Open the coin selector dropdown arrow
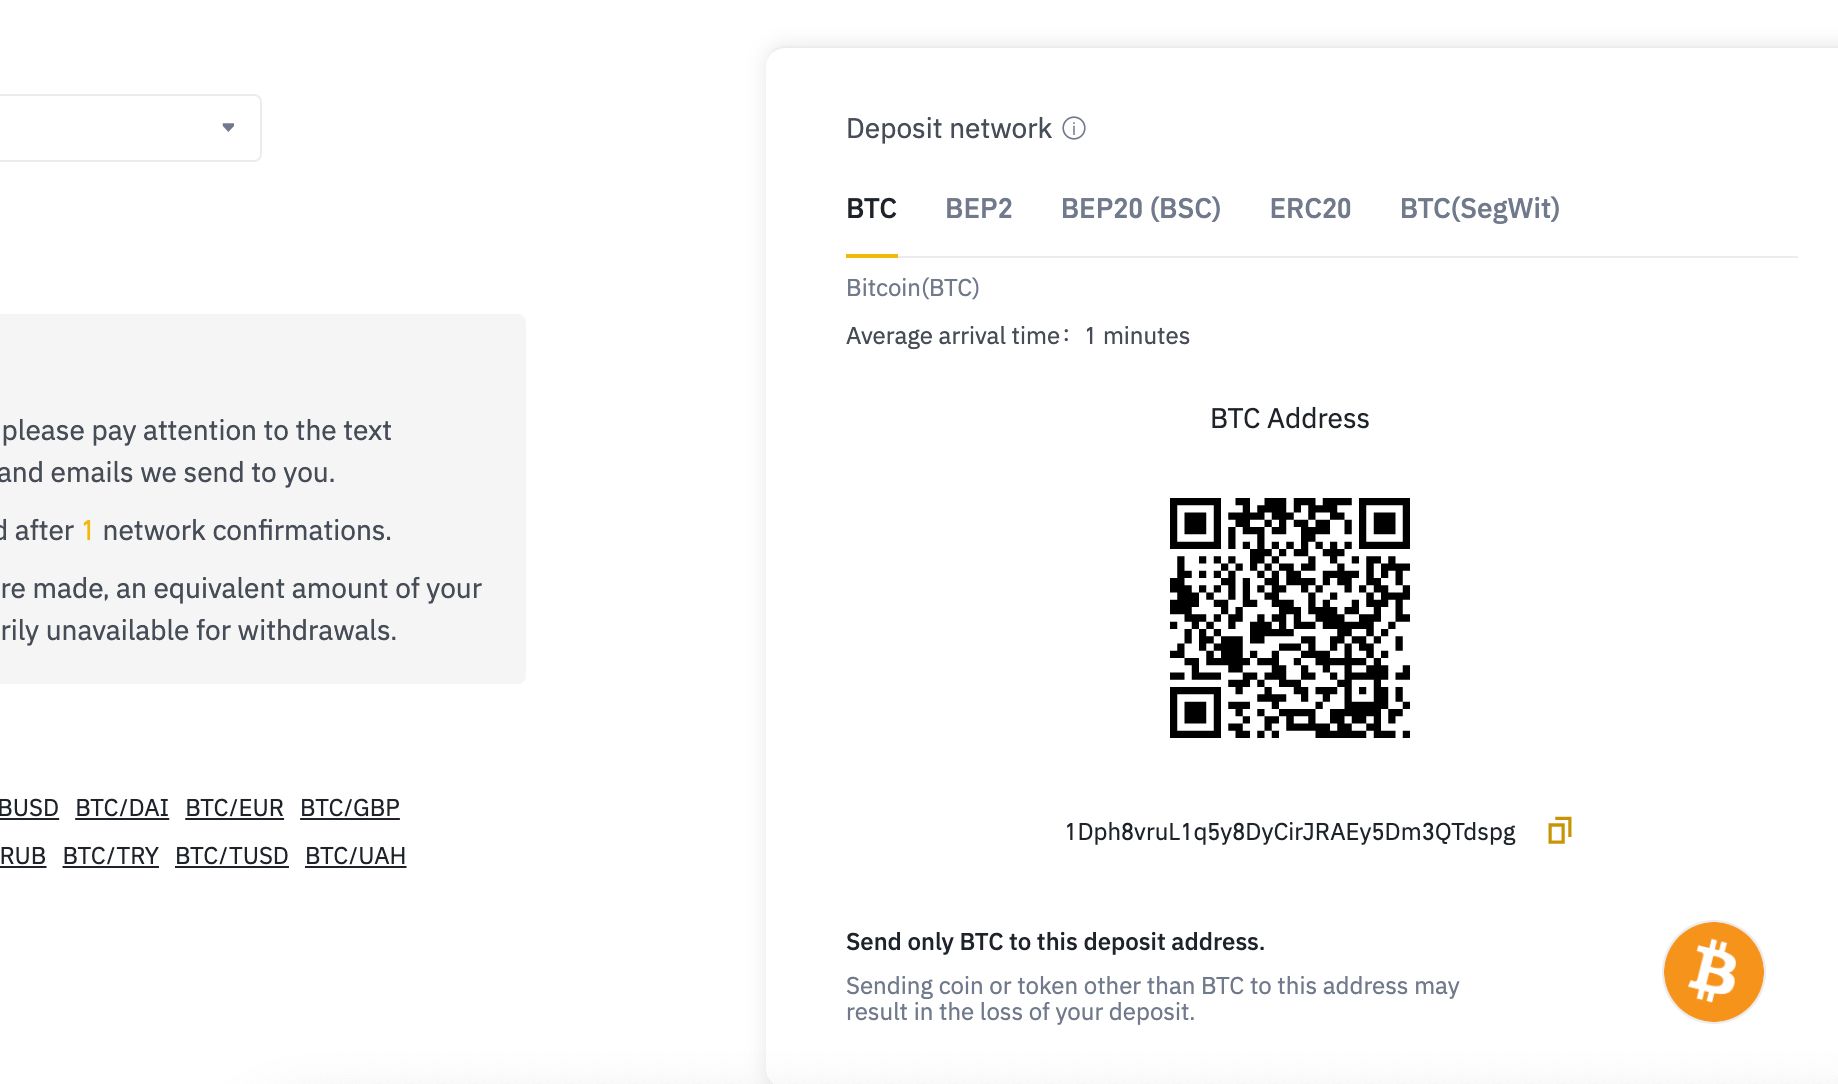Image resolution: width=1838 pixels, height=1084 pixels. tap(228, 127)
